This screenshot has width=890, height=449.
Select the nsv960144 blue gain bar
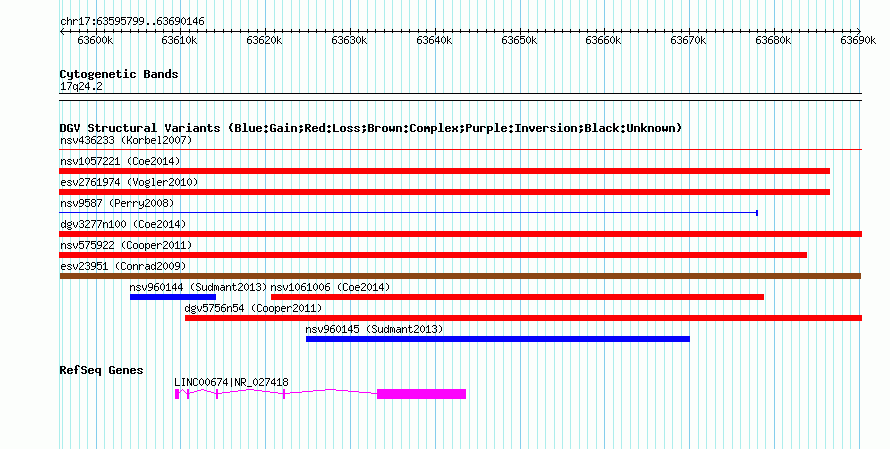(173, 297)
